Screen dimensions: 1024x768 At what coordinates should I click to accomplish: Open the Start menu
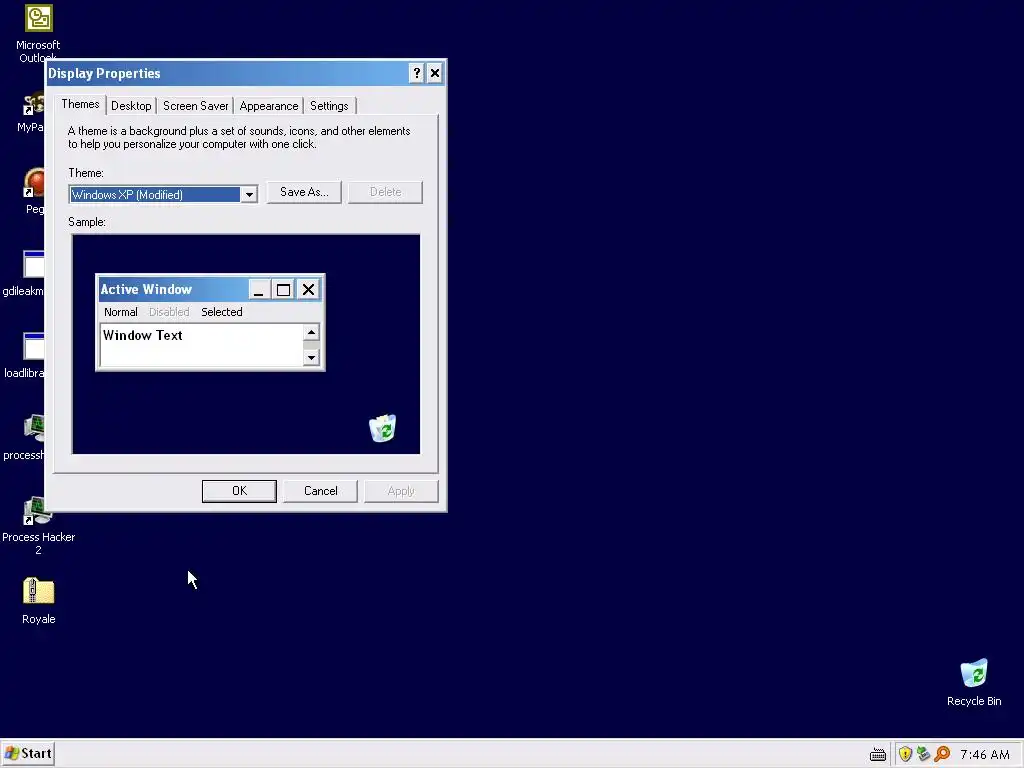(x=27, y=754)
